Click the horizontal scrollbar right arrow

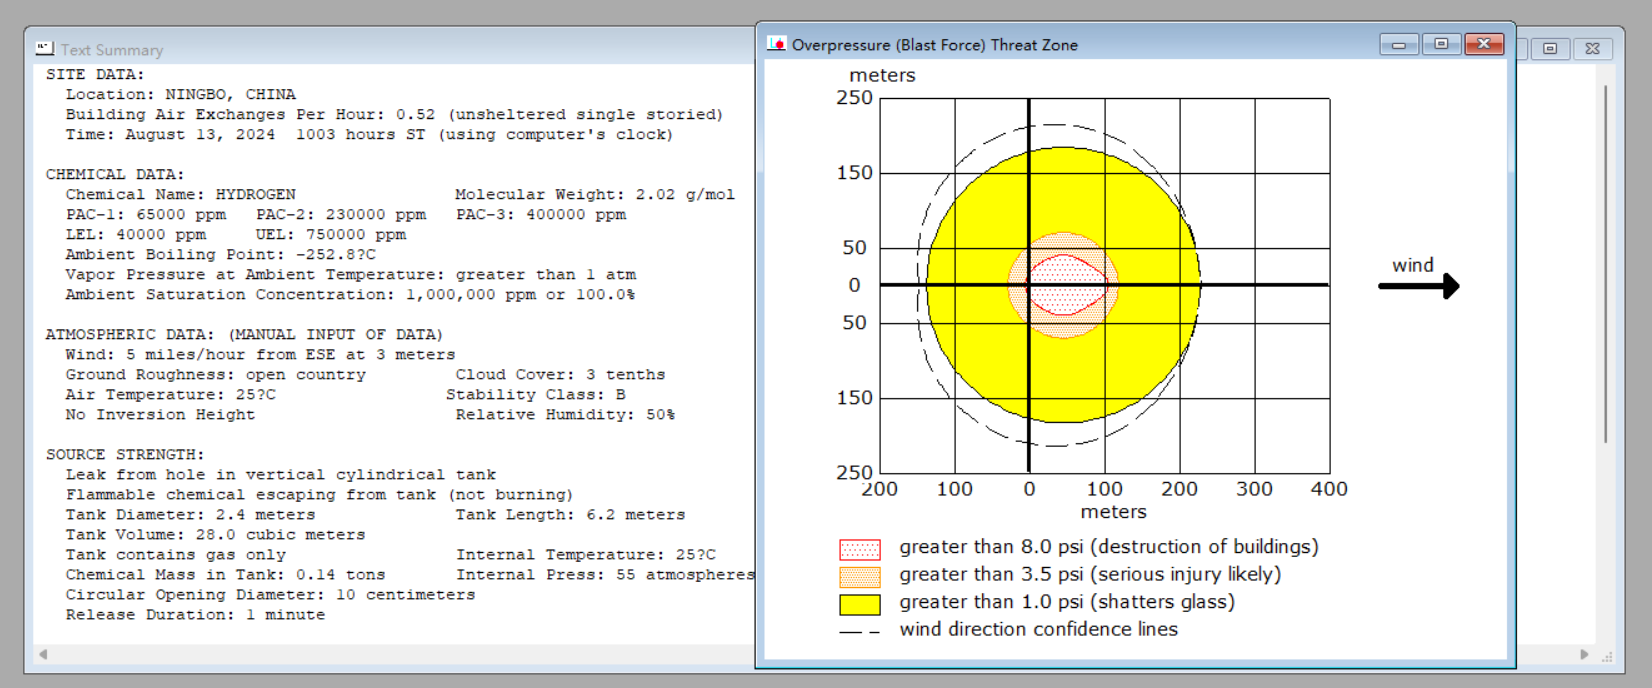[x=1584, y=655]
